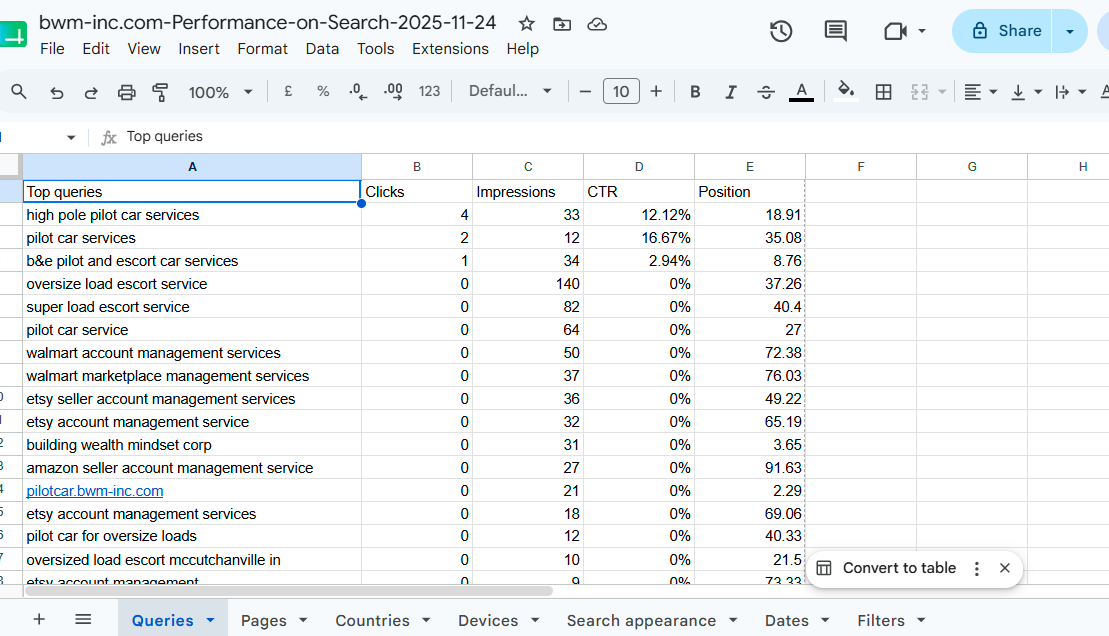Open the Data menu
1109x636 pixels.
tap(322, 49)
